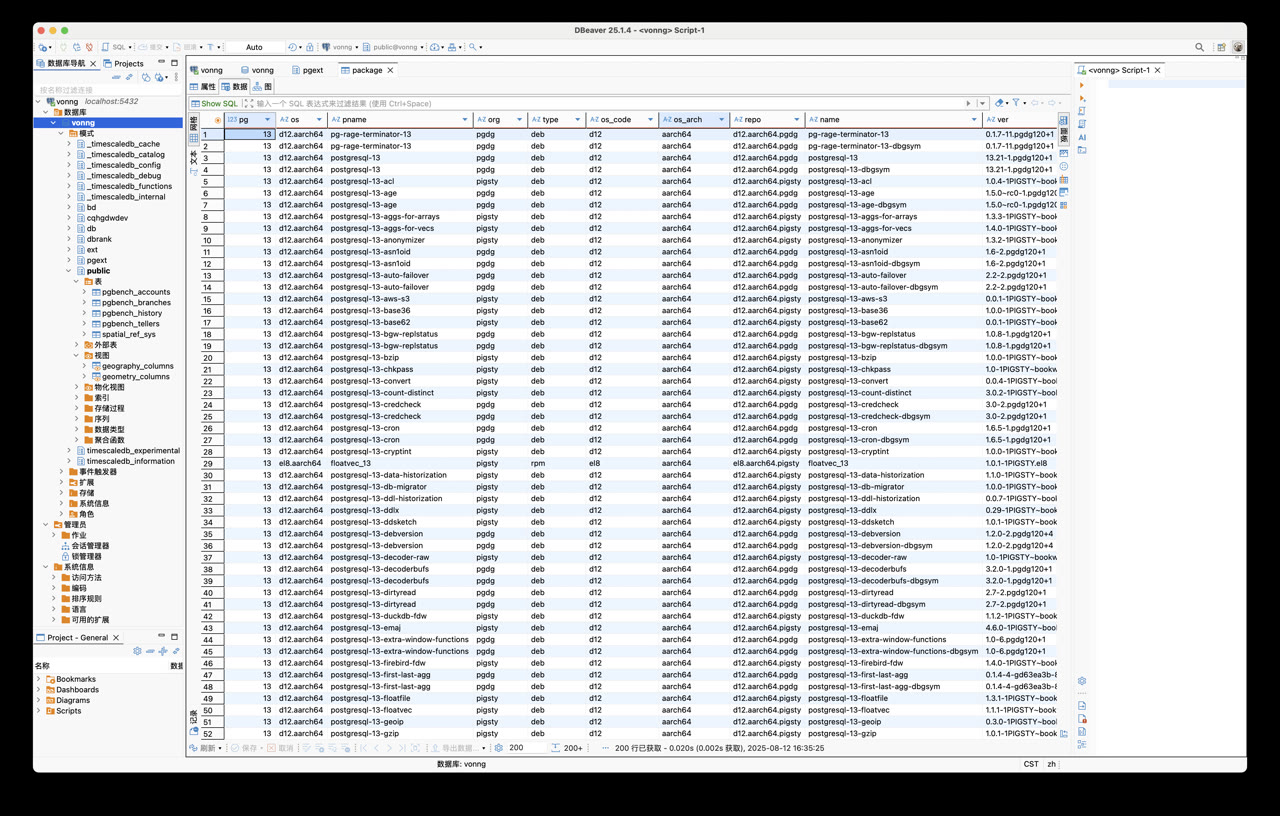Click the postgresql-13-cron-dbgsym name cell
1280x816 pixels.
893,440
